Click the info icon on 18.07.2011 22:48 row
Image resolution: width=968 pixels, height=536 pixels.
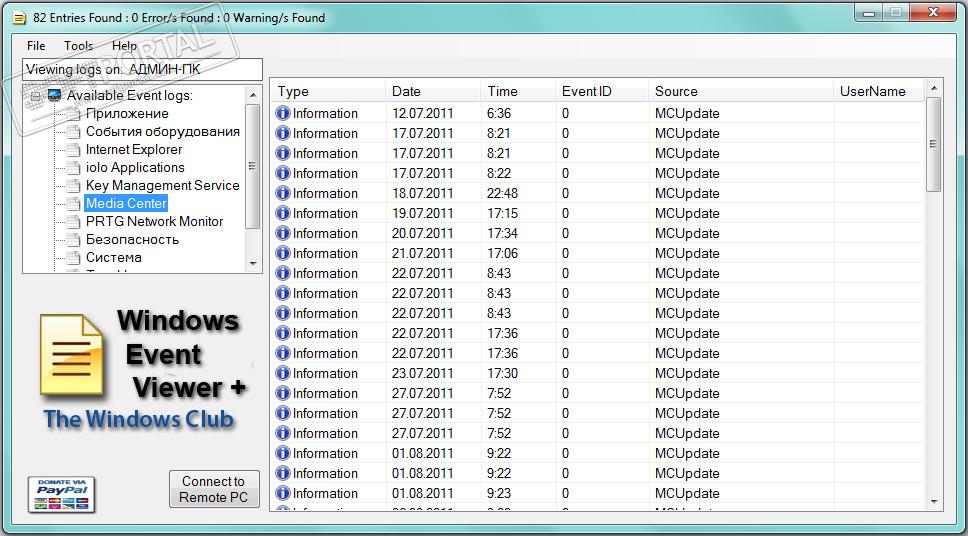click(x=283, y=193)
